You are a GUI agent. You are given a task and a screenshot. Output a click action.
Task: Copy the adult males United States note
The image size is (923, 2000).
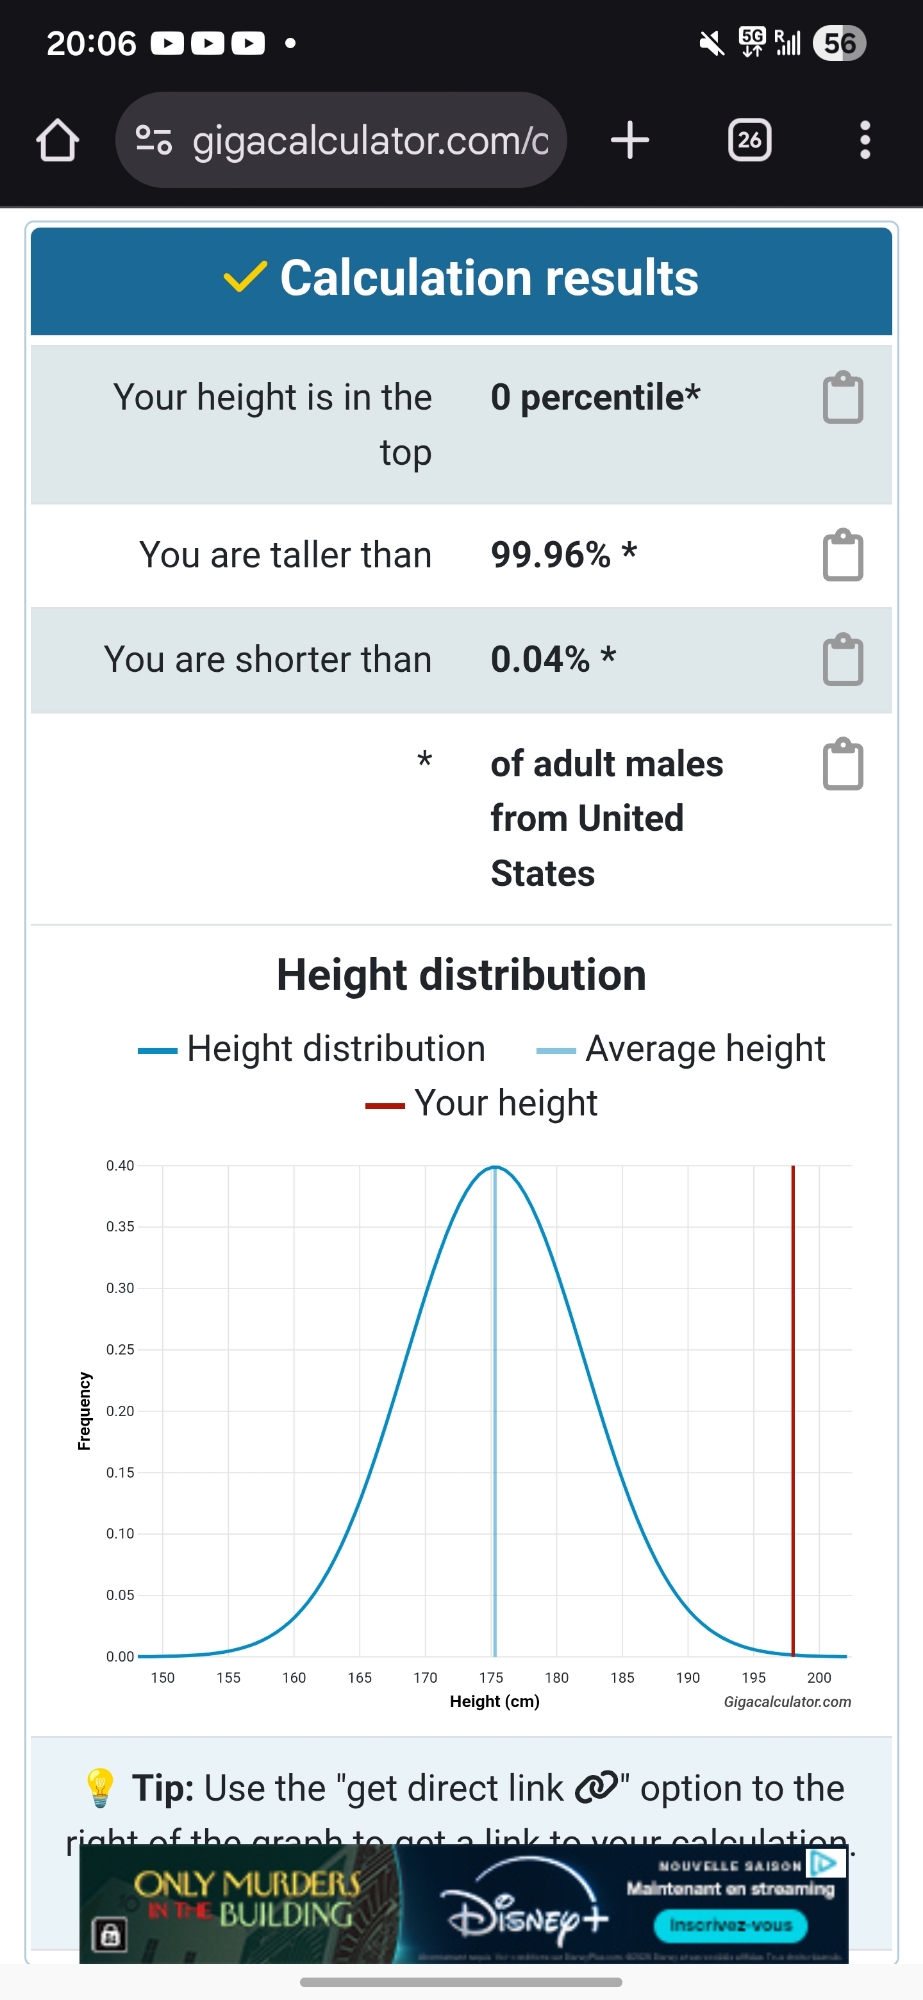coord(843,764)
